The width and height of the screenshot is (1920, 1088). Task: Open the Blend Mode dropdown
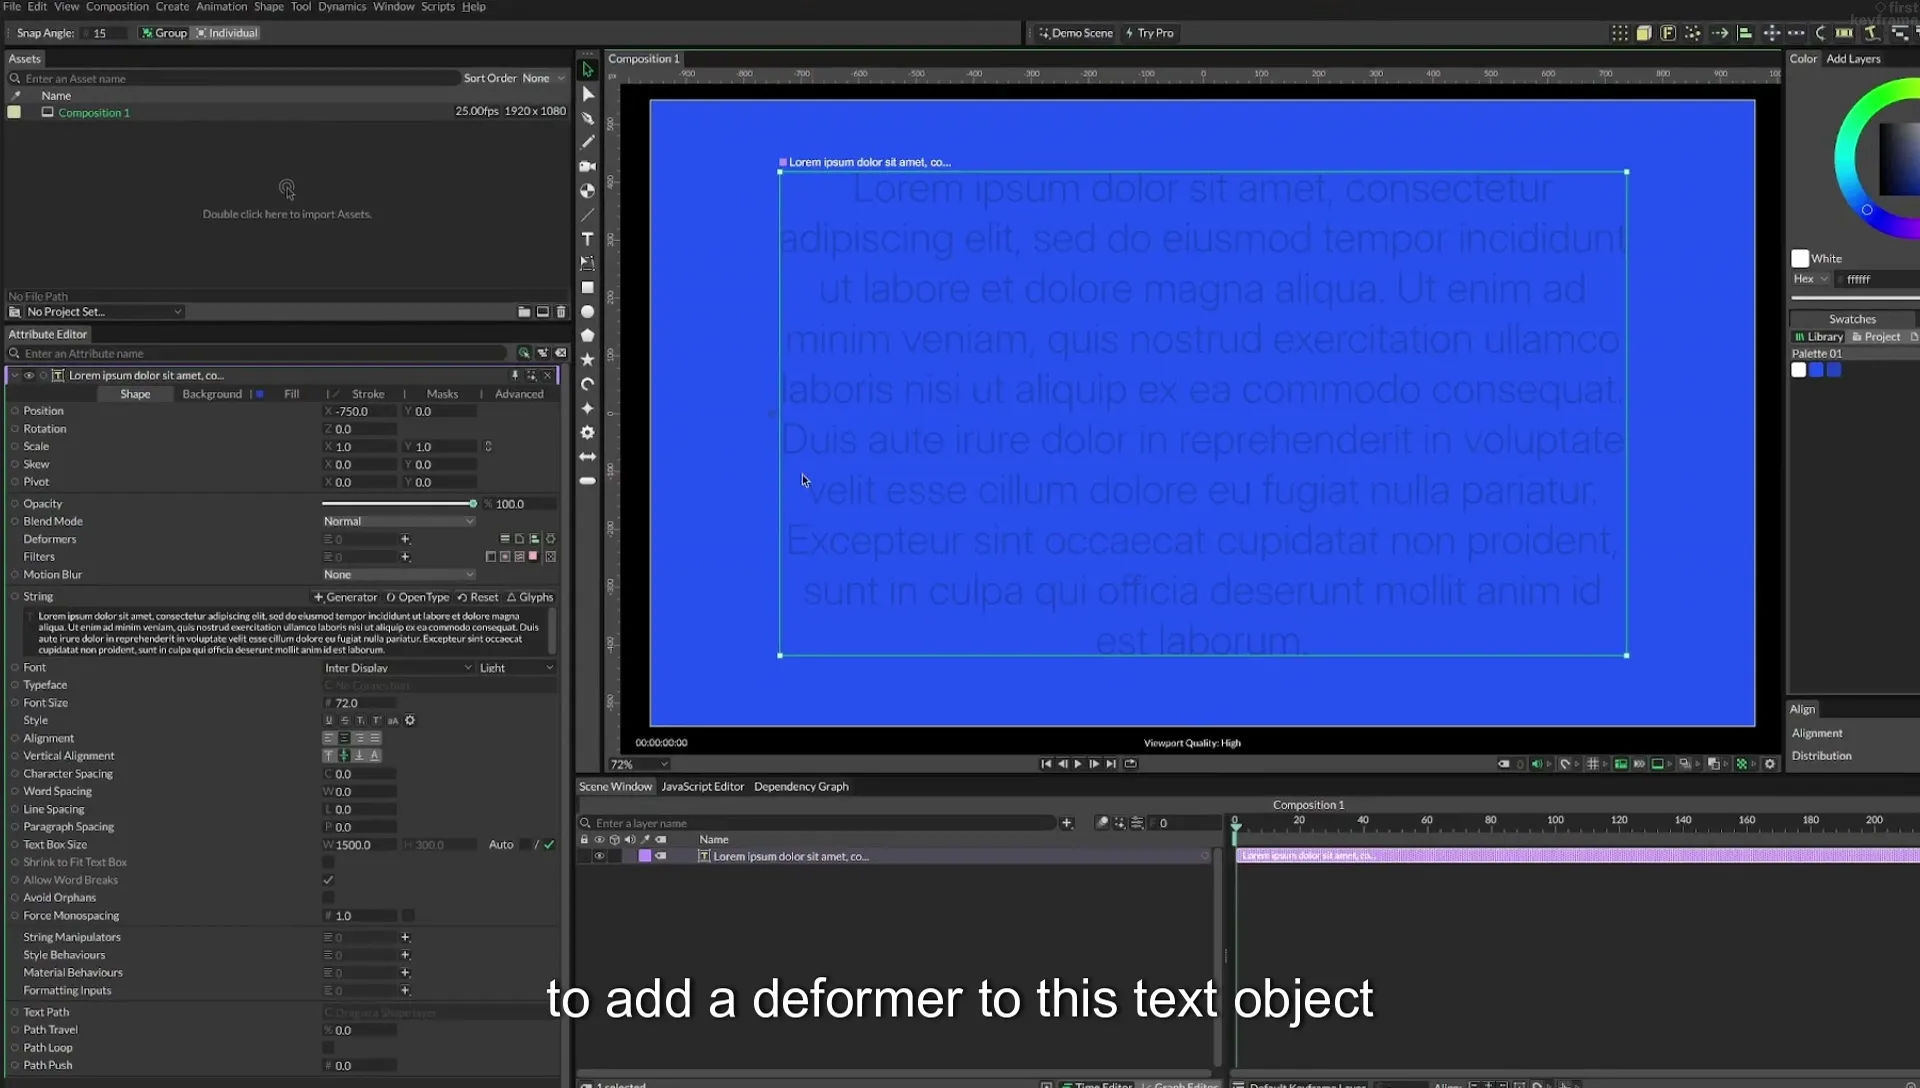tap(398, 521)
